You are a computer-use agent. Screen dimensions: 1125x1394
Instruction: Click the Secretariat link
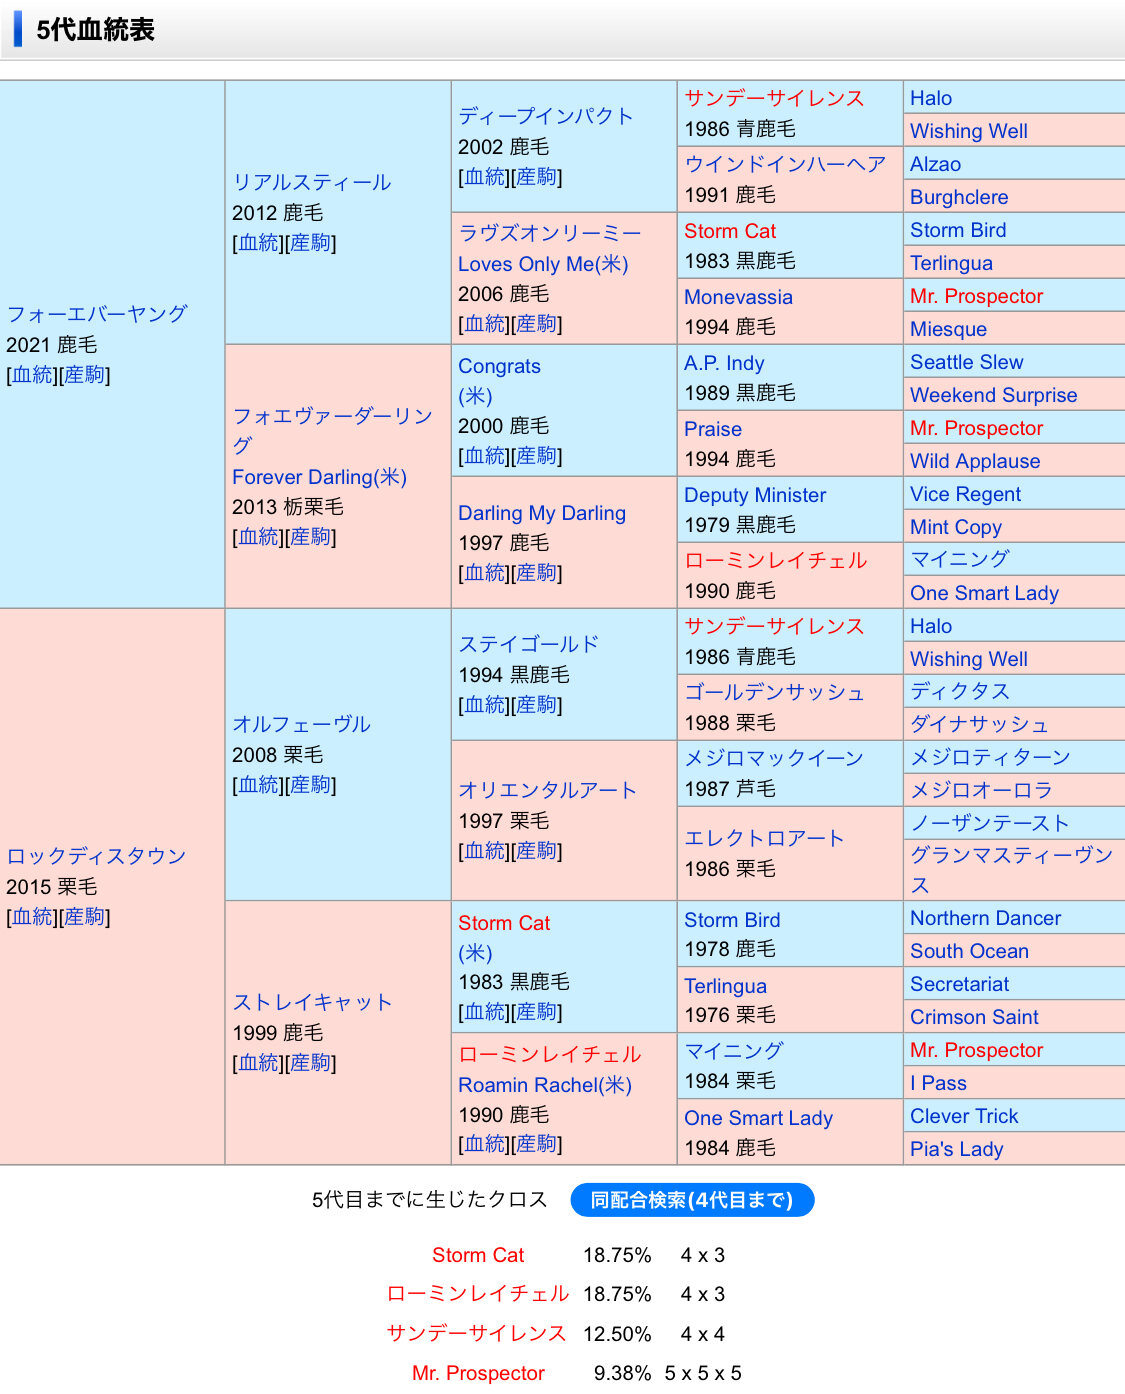(959, 984)
